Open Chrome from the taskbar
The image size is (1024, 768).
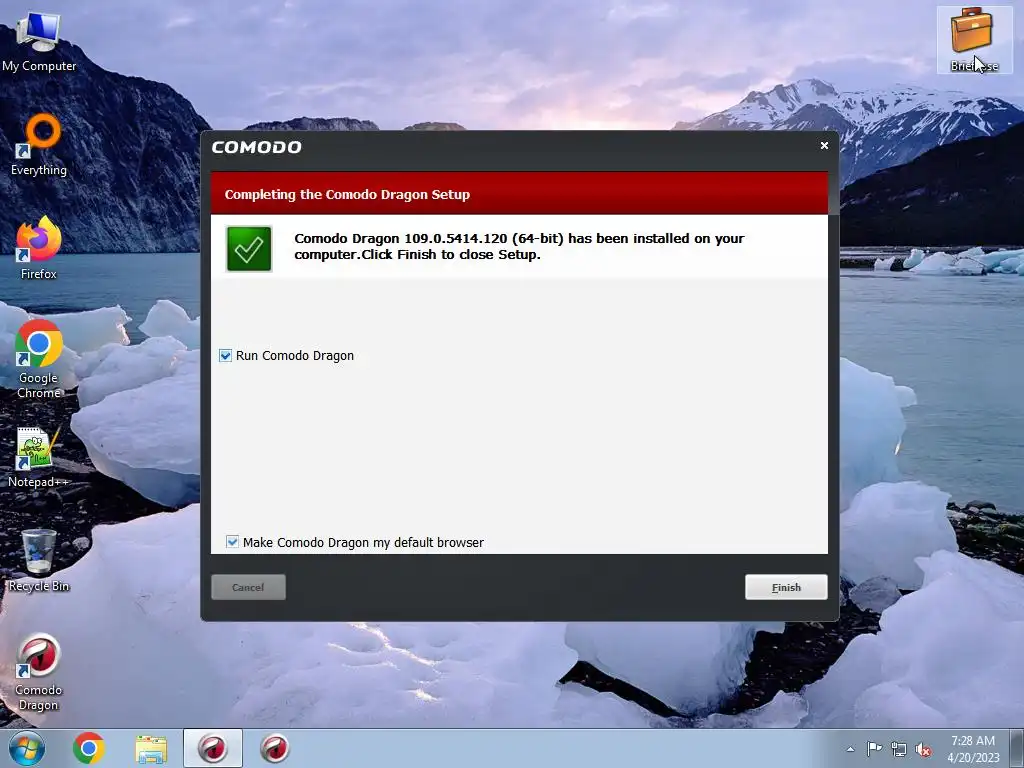click(89, 748)
